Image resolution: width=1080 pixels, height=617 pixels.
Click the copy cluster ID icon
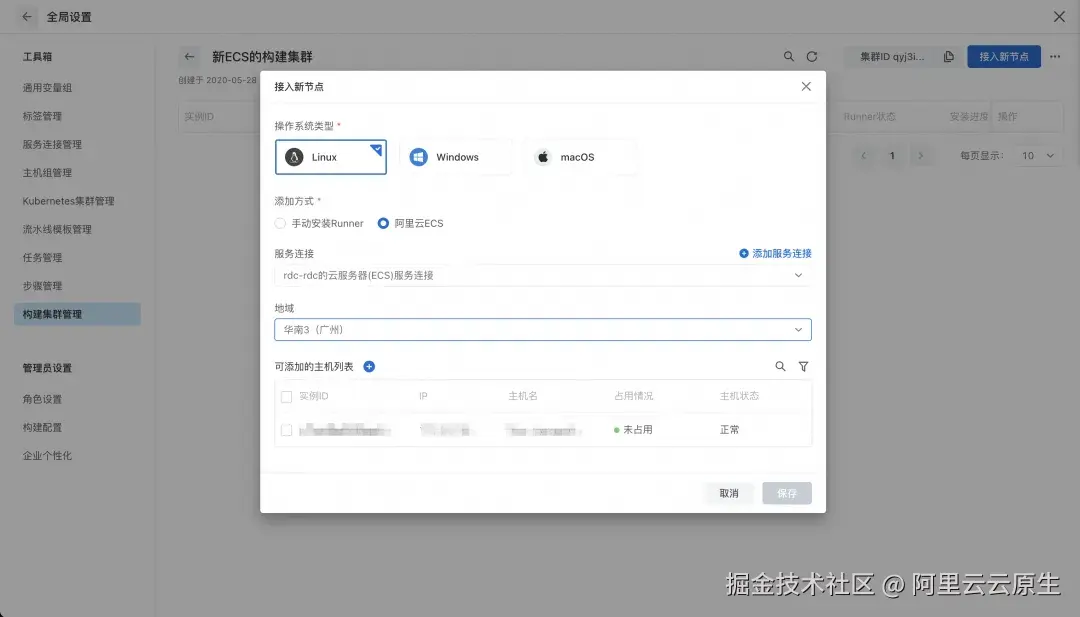click(946, 57)
